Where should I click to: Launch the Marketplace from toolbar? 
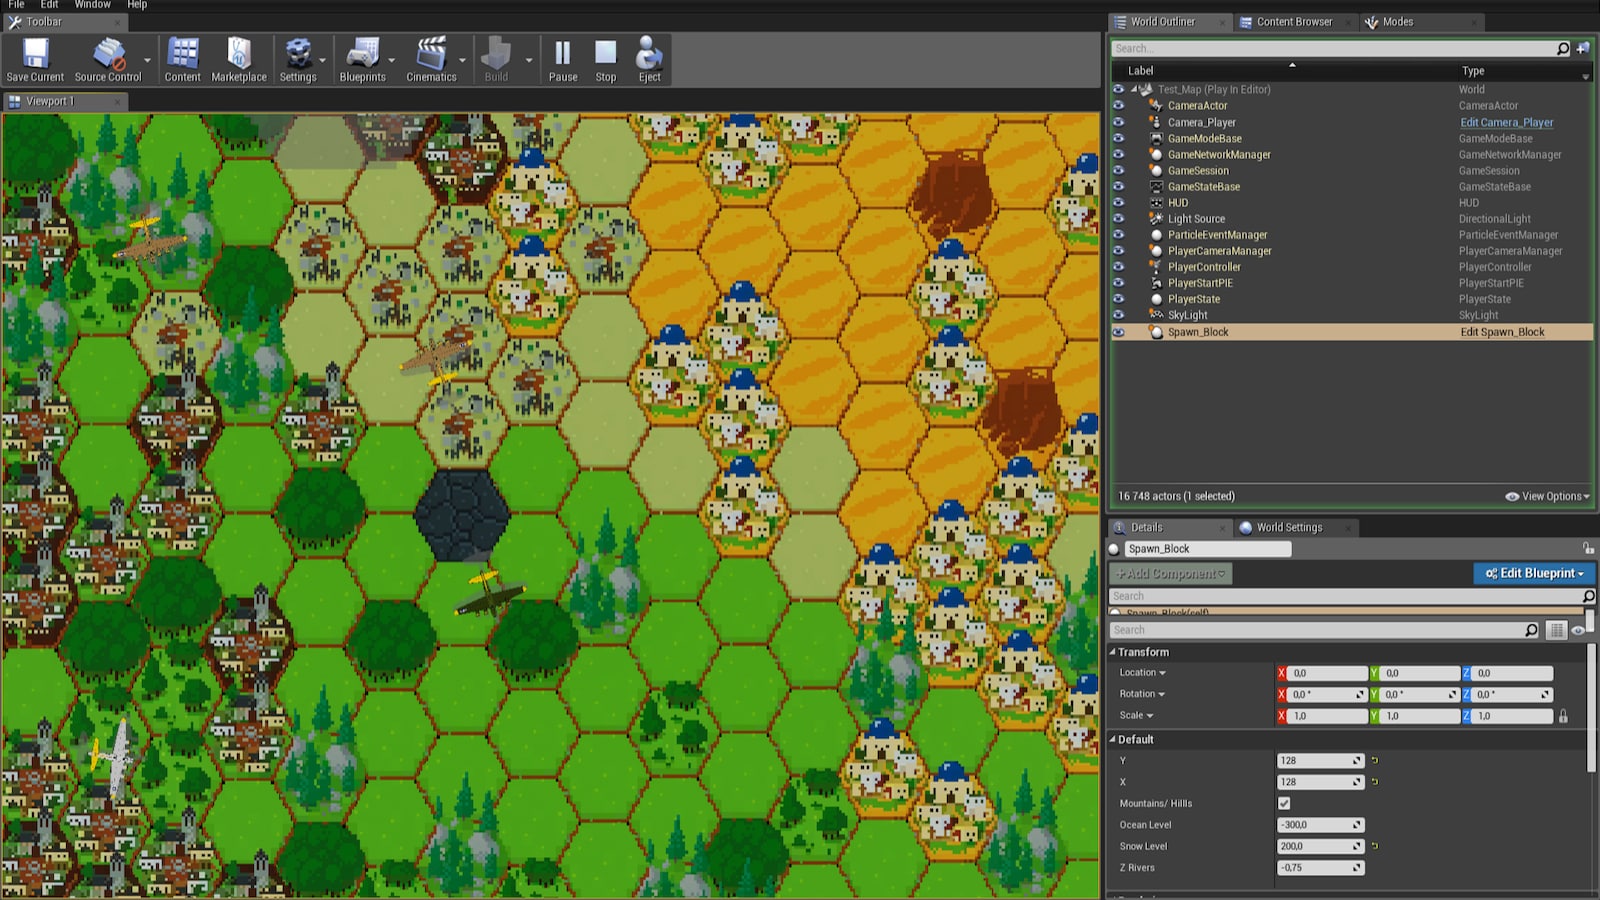click(x=239, y=60)
